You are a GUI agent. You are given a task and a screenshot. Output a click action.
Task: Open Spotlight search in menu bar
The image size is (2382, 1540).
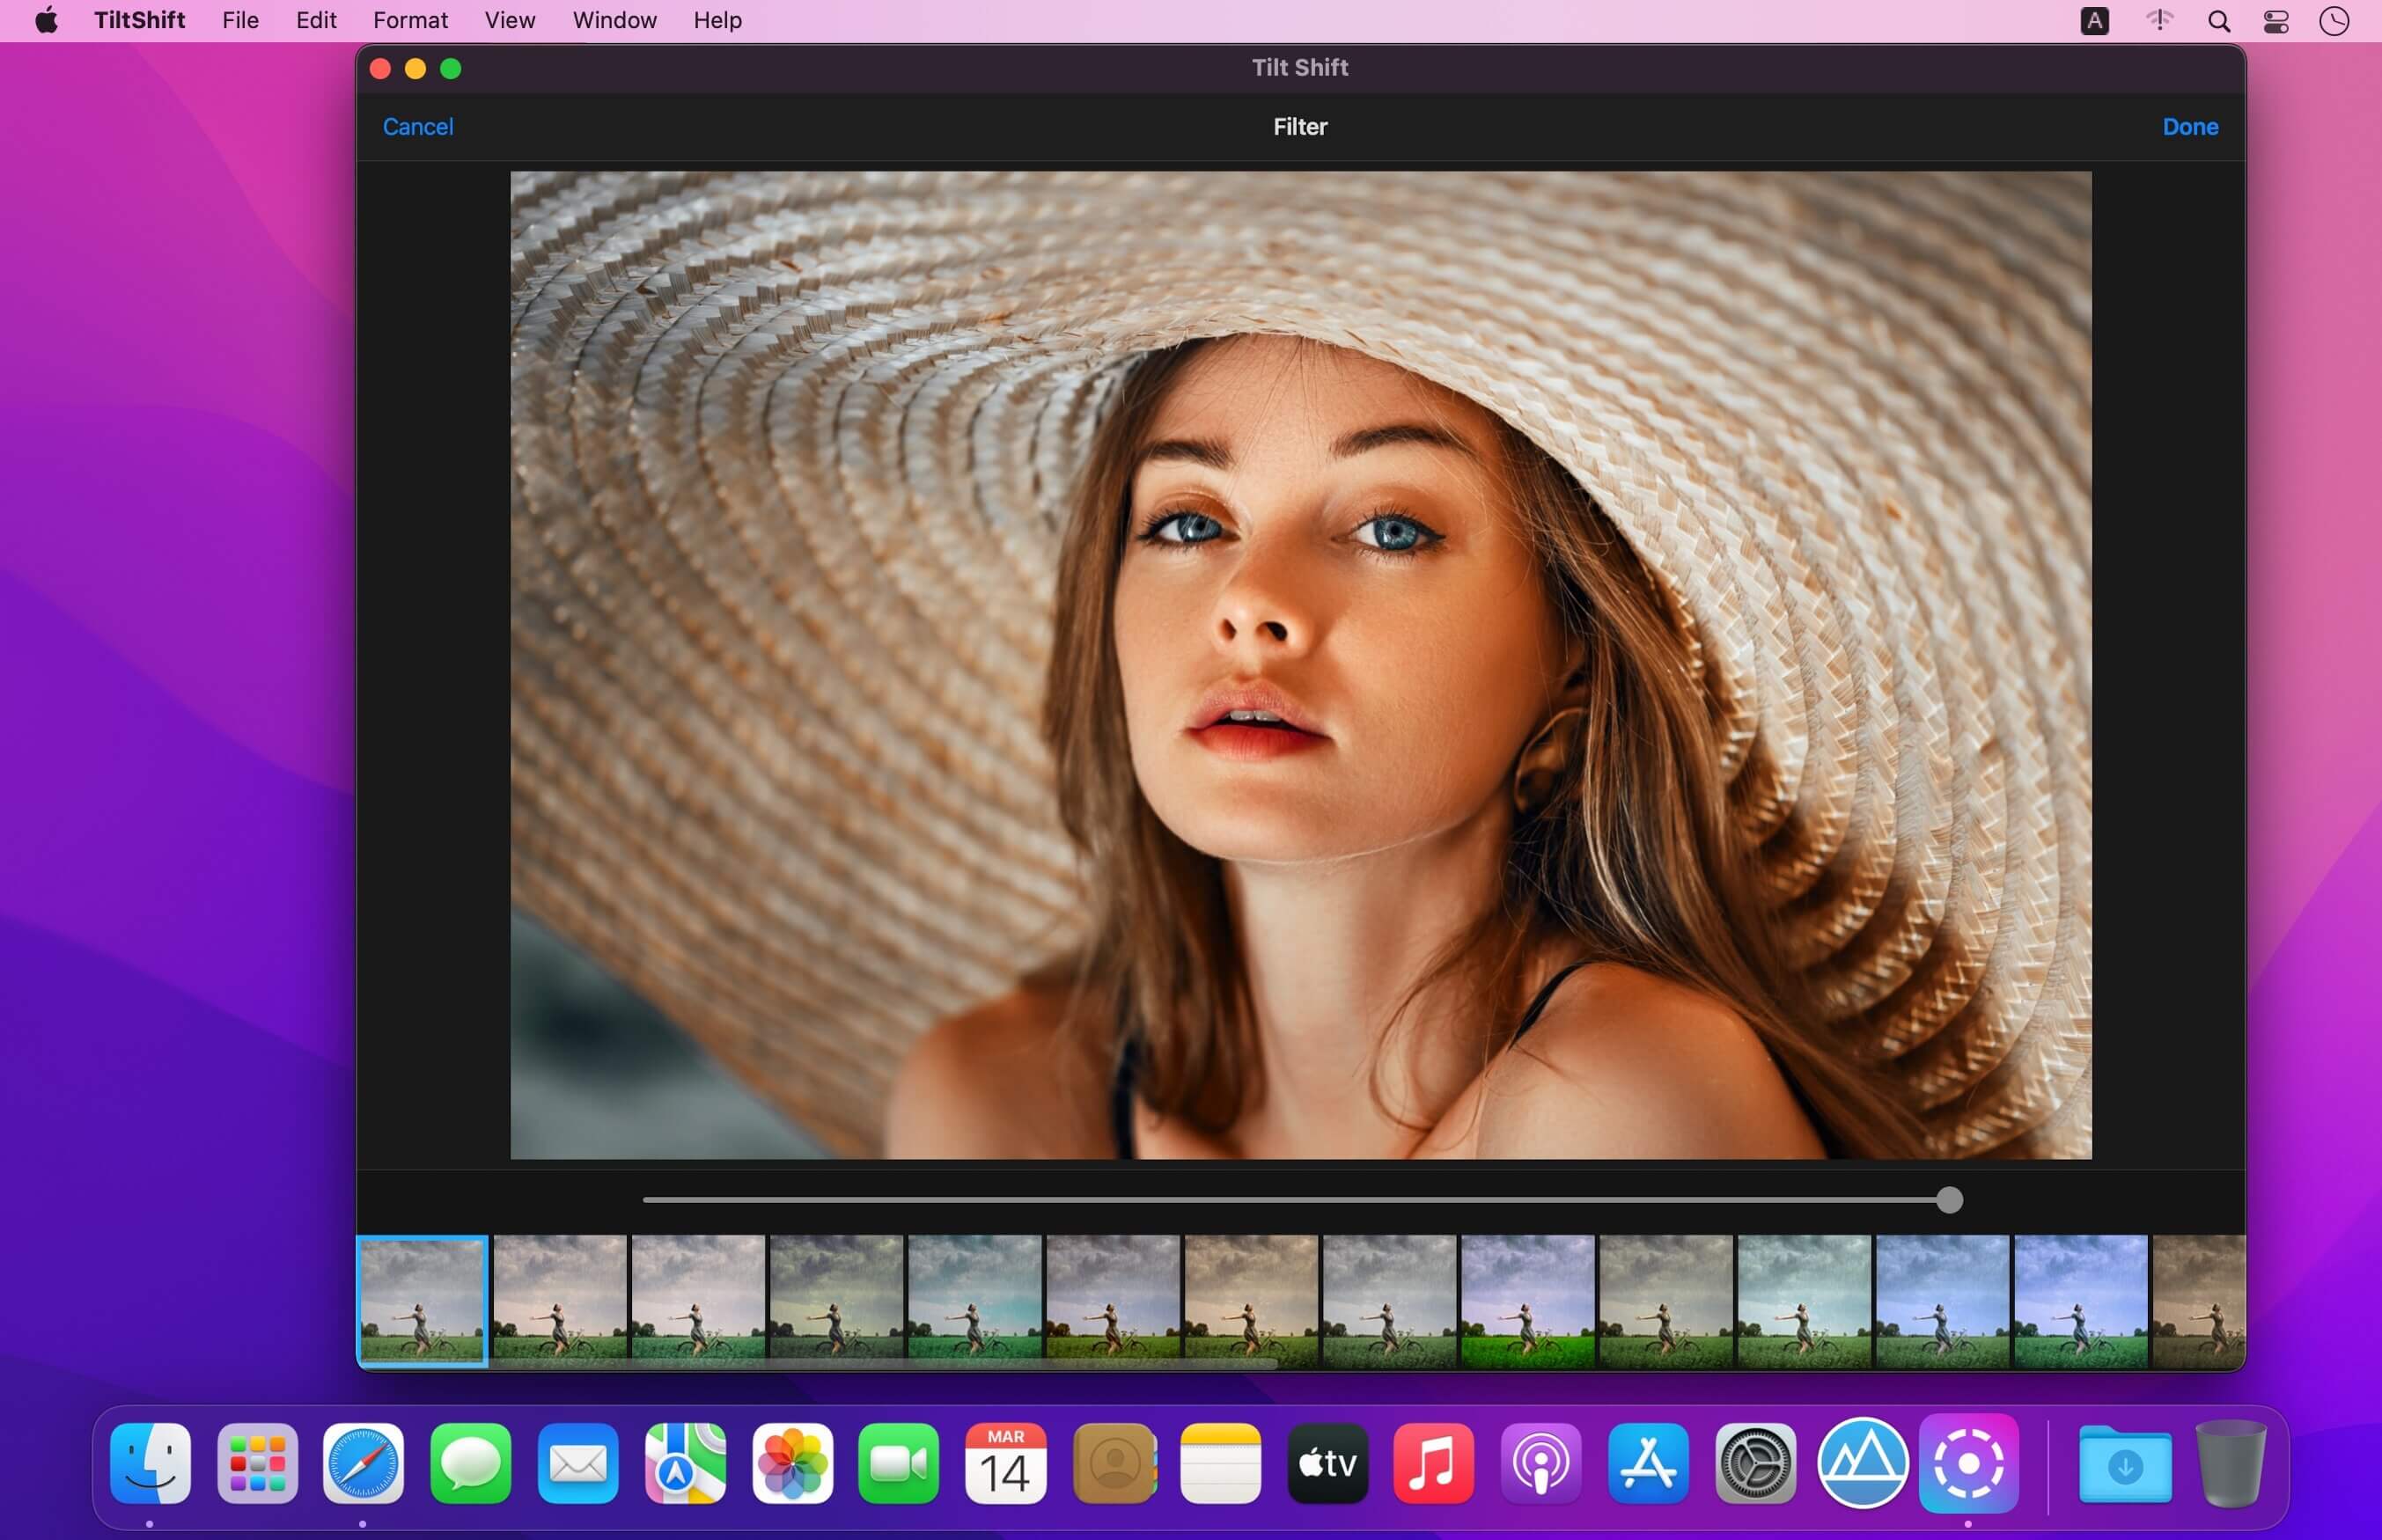(2219, 21)
